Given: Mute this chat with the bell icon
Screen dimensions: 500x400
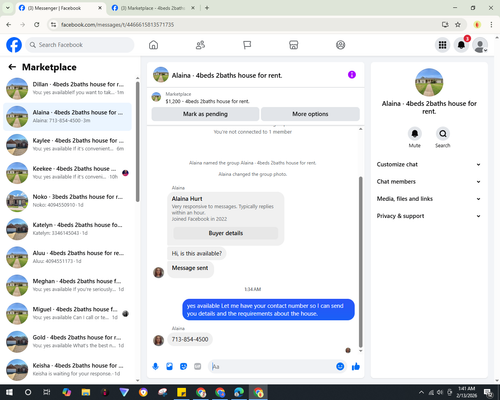Looking at the screenshot, I should (x=415, y=134).
